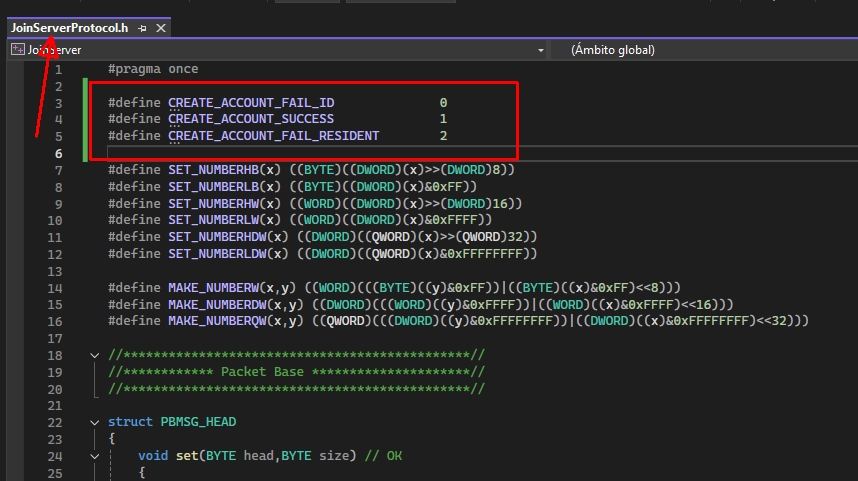The height and width of the screenshot is (481, 858).
Task: Click the SET_NUMBERLDW macro name
Action: coord(217,253)
